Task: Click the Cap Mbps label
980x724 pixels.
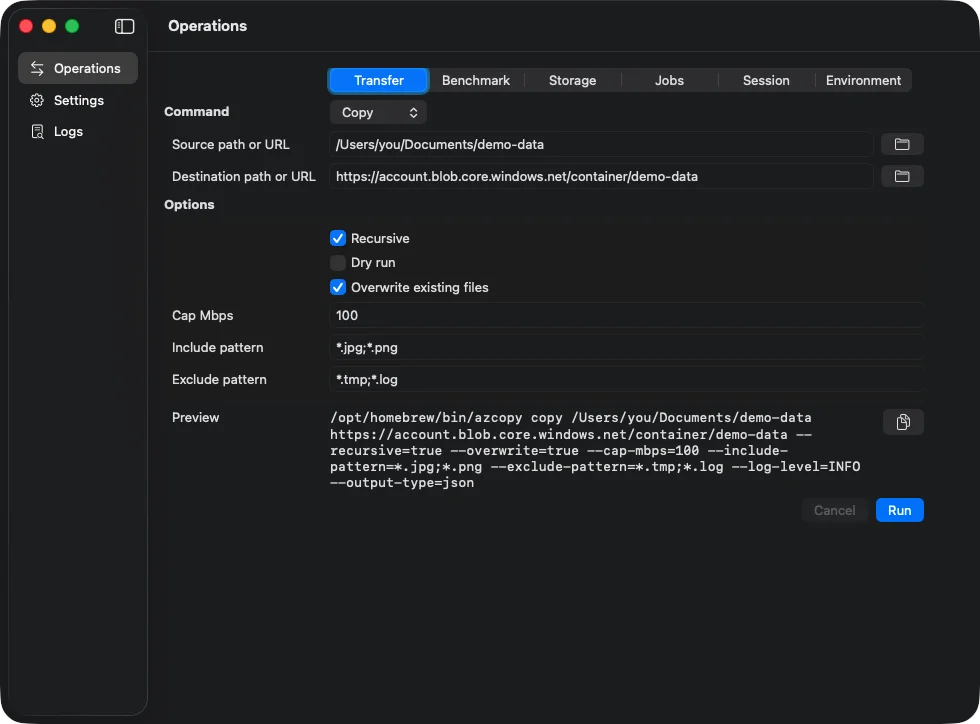Action: click(202, 315)
